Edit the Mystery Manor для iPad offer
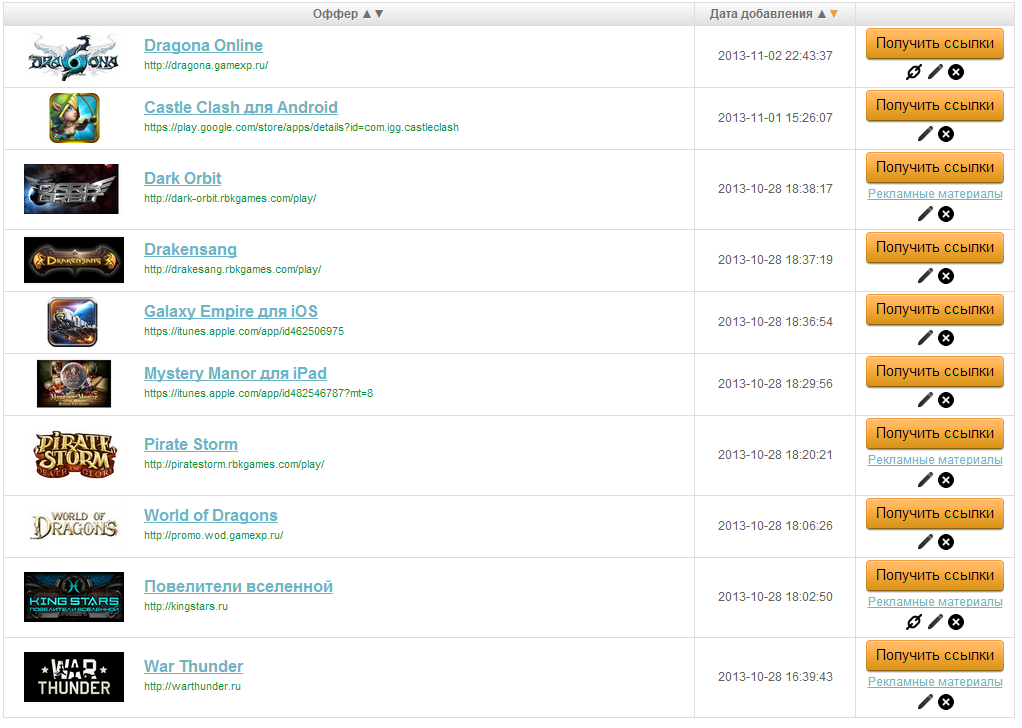 [925, 400]
